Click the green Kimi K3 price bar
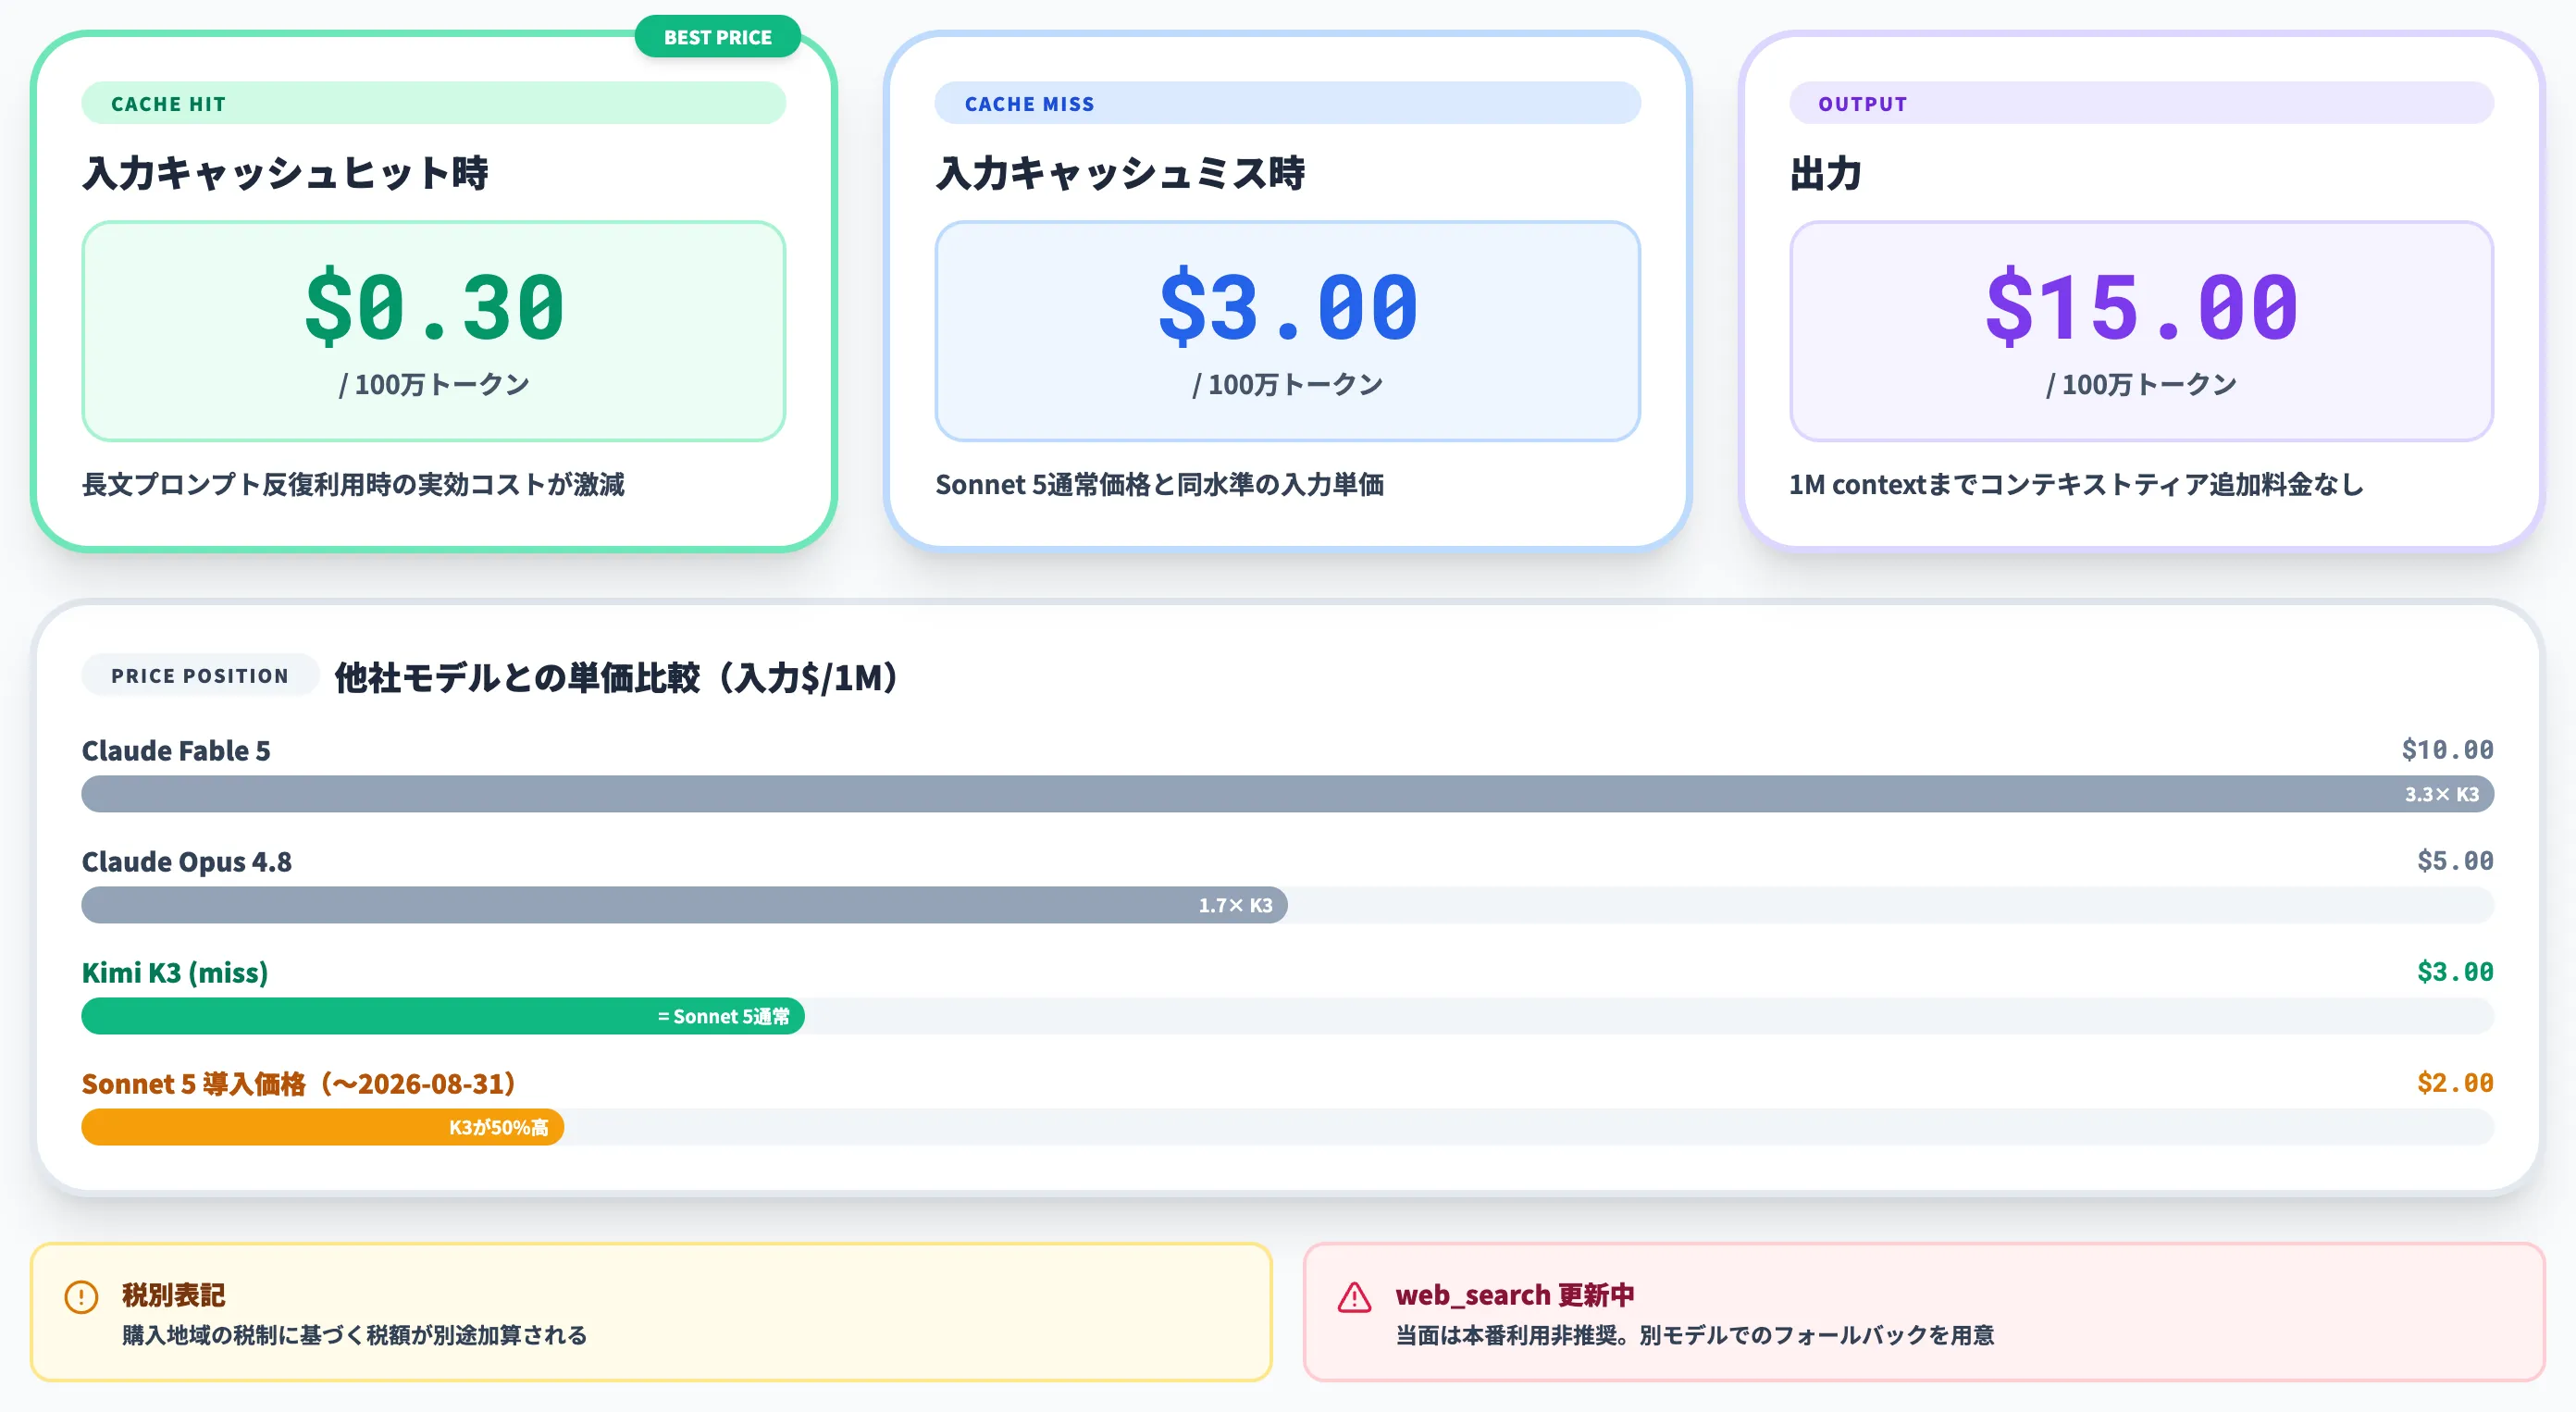The width and height of the screenshot is (2576, 1412). [x=443, y=1016]
